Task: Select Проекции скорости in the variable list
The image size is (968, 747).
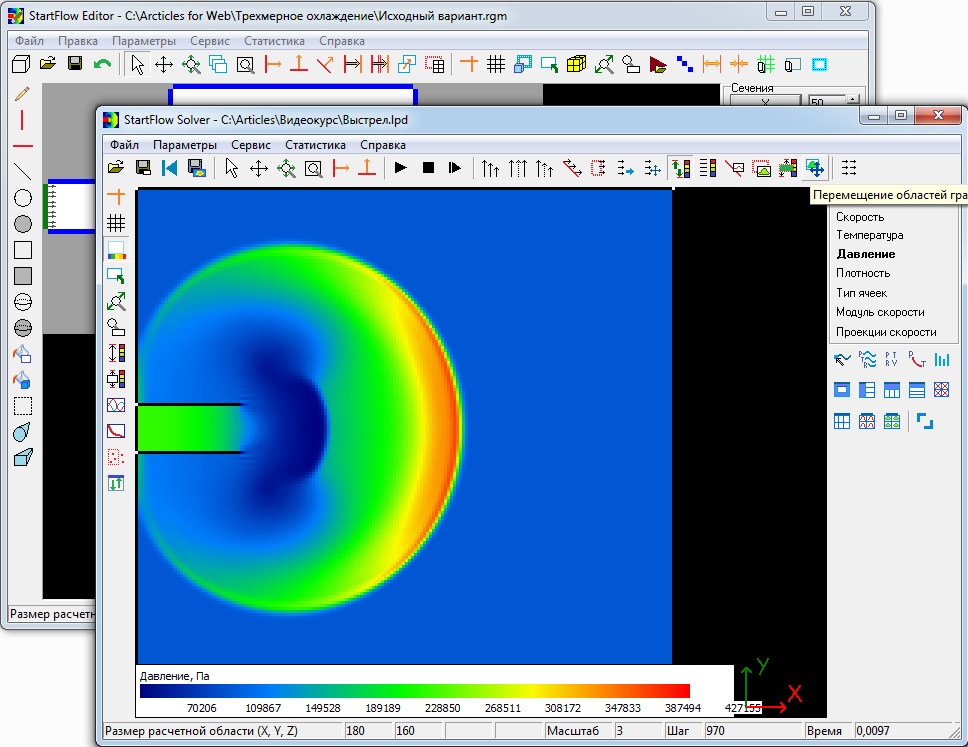Action: pos(886,332)
